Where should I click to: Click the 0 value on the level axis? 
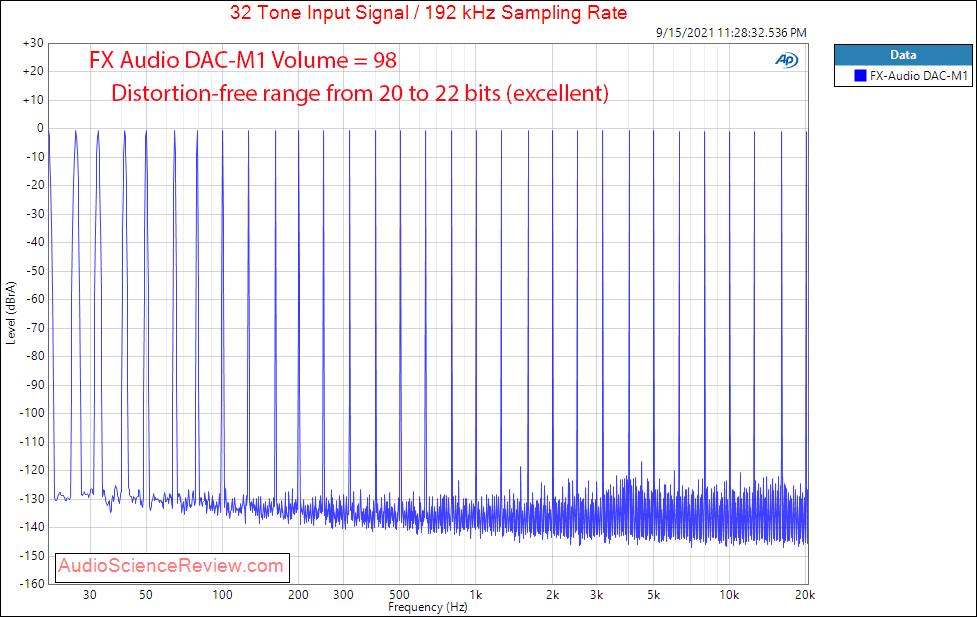coord(41,128)
